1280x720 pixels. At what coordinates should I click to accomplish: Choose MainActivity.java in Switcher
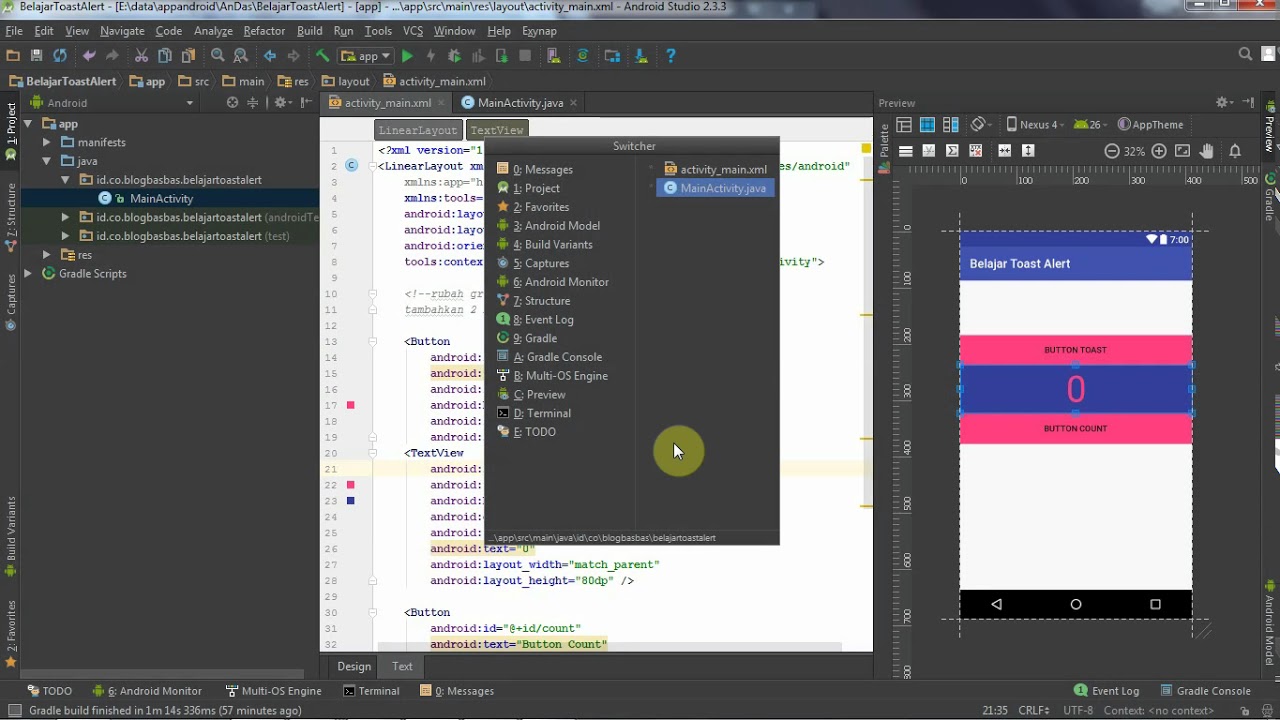coord(715,188)
